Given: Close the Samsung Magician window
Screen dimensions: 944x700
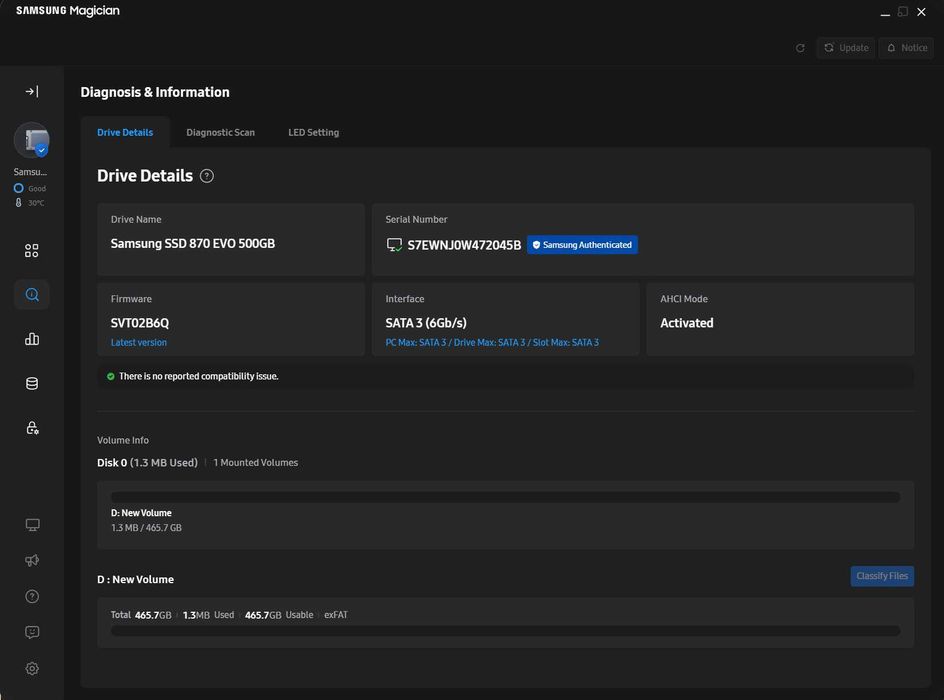Looking at the screenshot, I should [x=921, y=12].
